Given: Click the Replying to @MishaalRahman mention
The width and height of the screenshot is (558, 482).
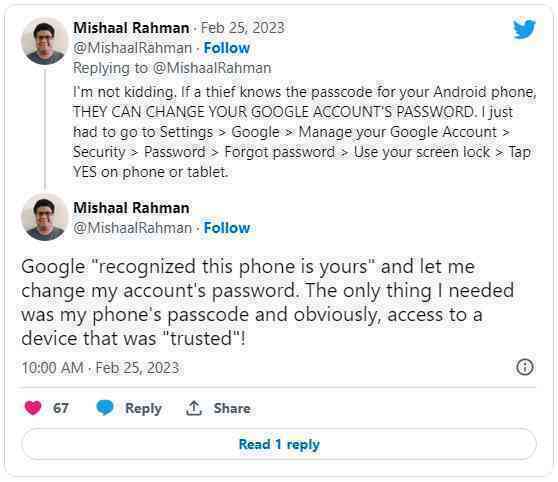Looking at the screenshot, I should click(212, 68).
